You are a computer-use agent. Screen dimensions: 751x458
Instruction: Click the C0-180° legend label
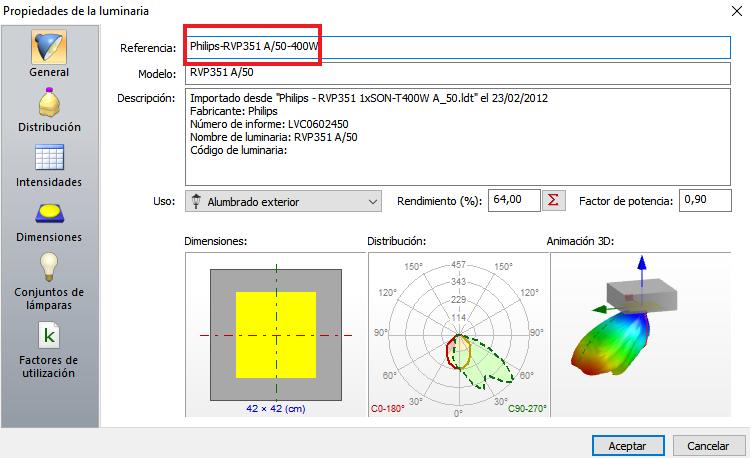coord(388,409)
